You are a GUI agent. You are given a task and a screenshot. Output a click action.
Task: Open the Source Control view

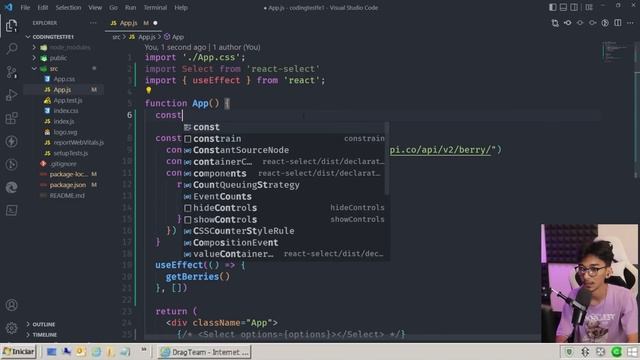11,72
